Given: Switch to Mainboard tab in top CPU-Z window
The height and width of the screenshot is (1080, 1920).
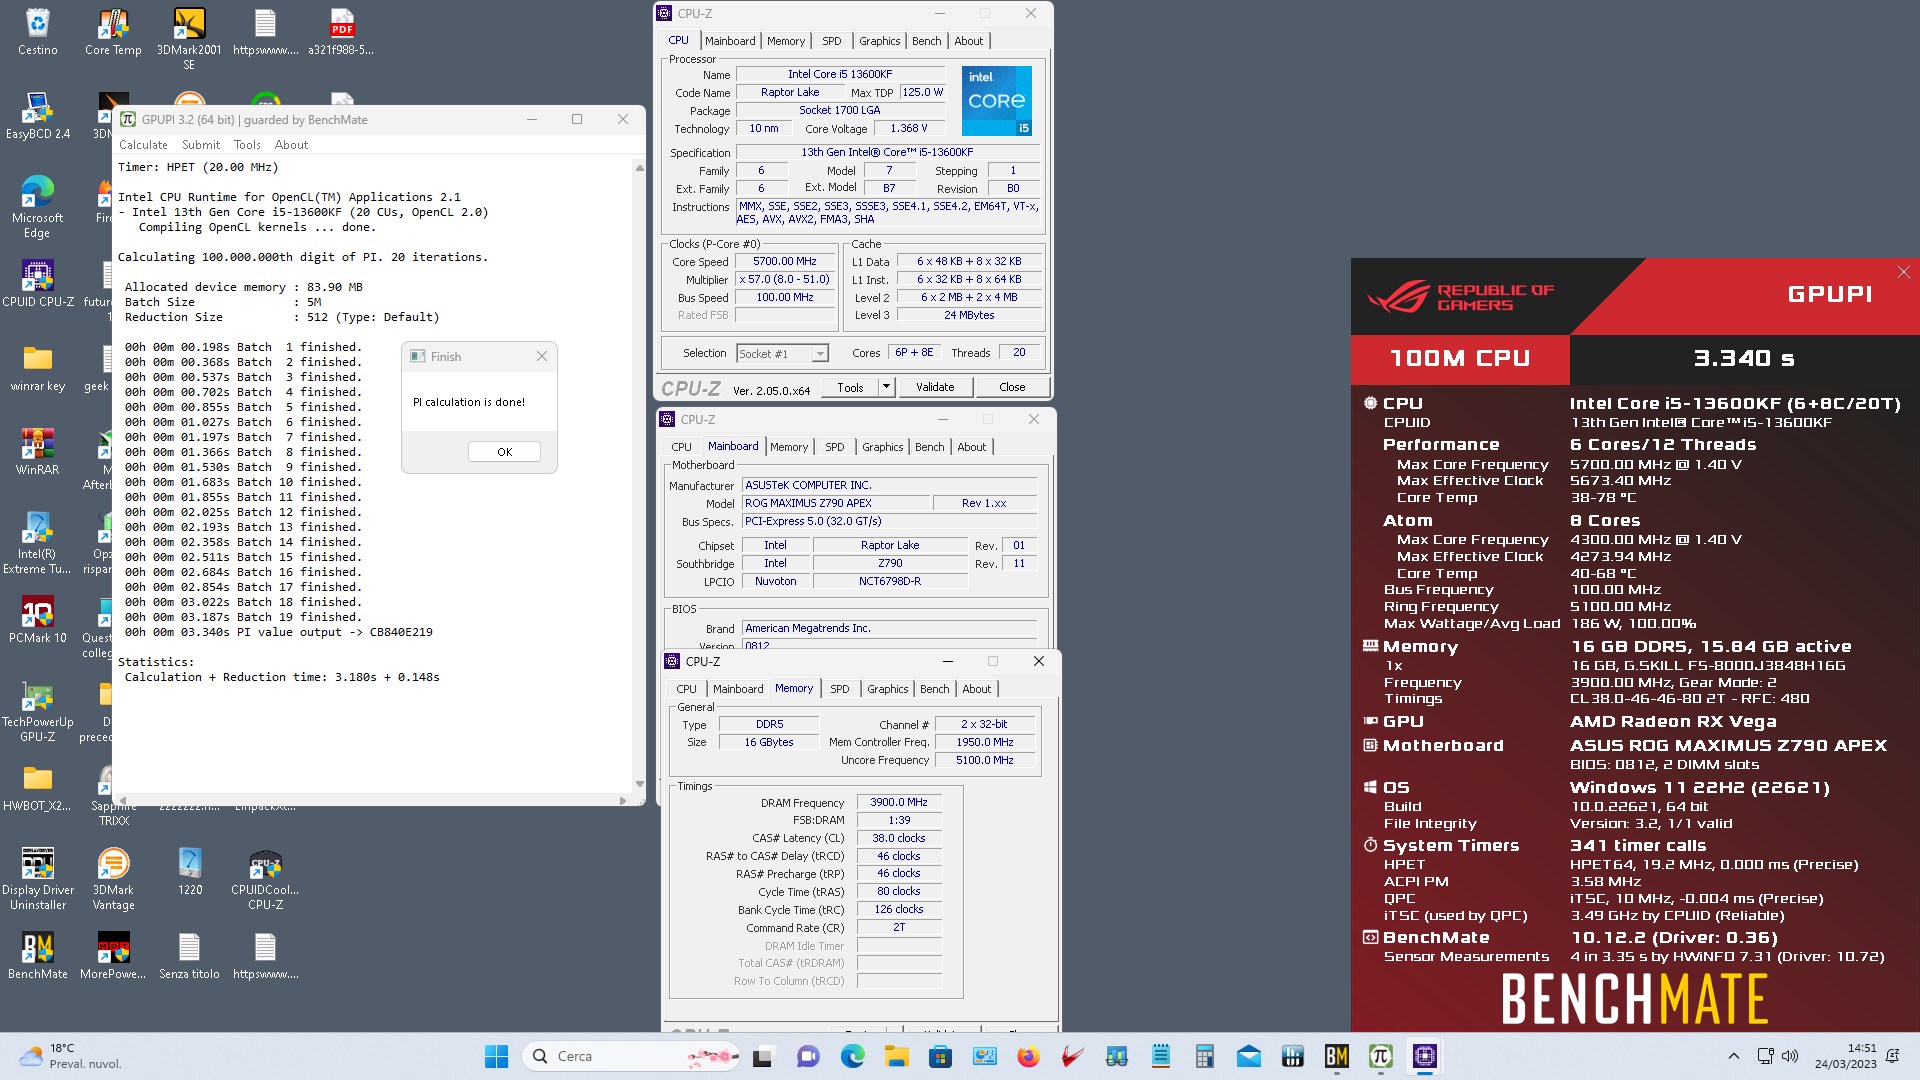Looking at the screenshot, I should (730, 41).
